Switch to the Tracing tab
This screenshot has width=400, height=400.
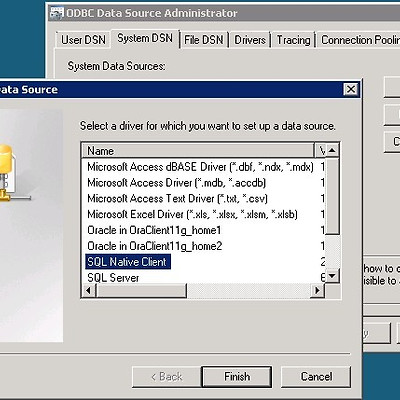(x=293, y=40)
